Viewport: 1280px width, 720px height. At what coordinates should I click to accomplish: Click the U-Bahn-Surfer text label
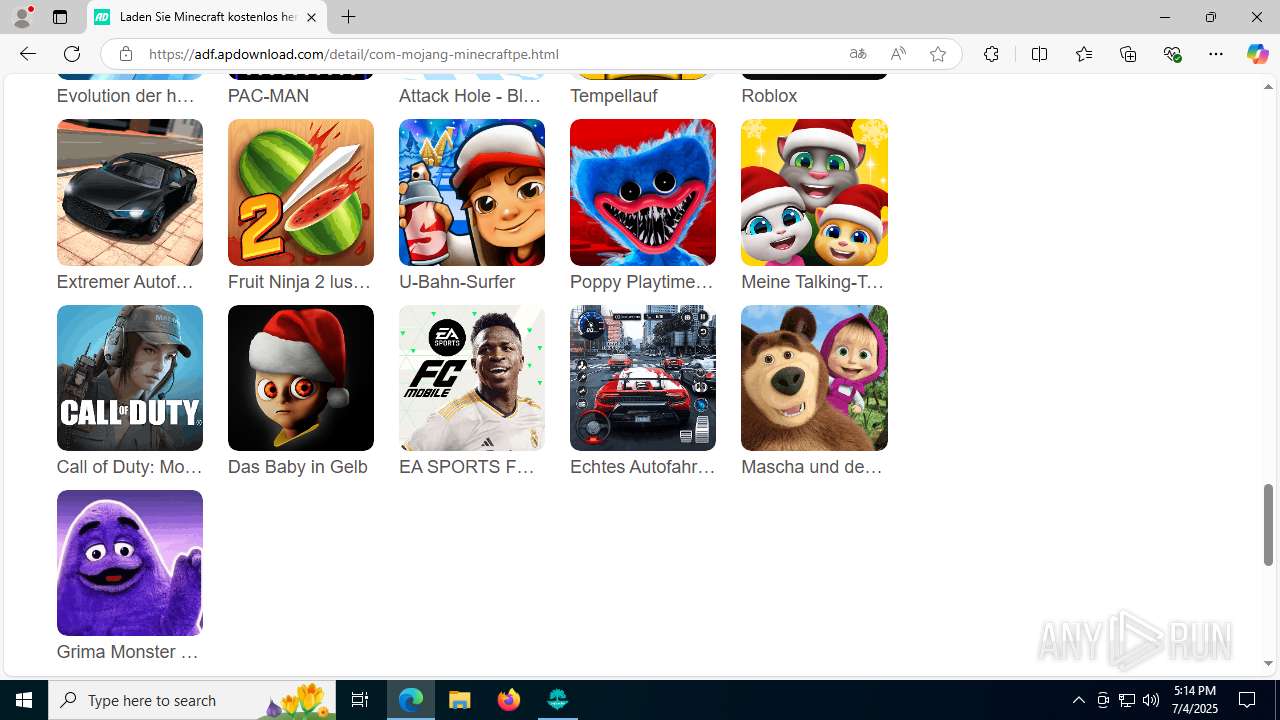457,282
